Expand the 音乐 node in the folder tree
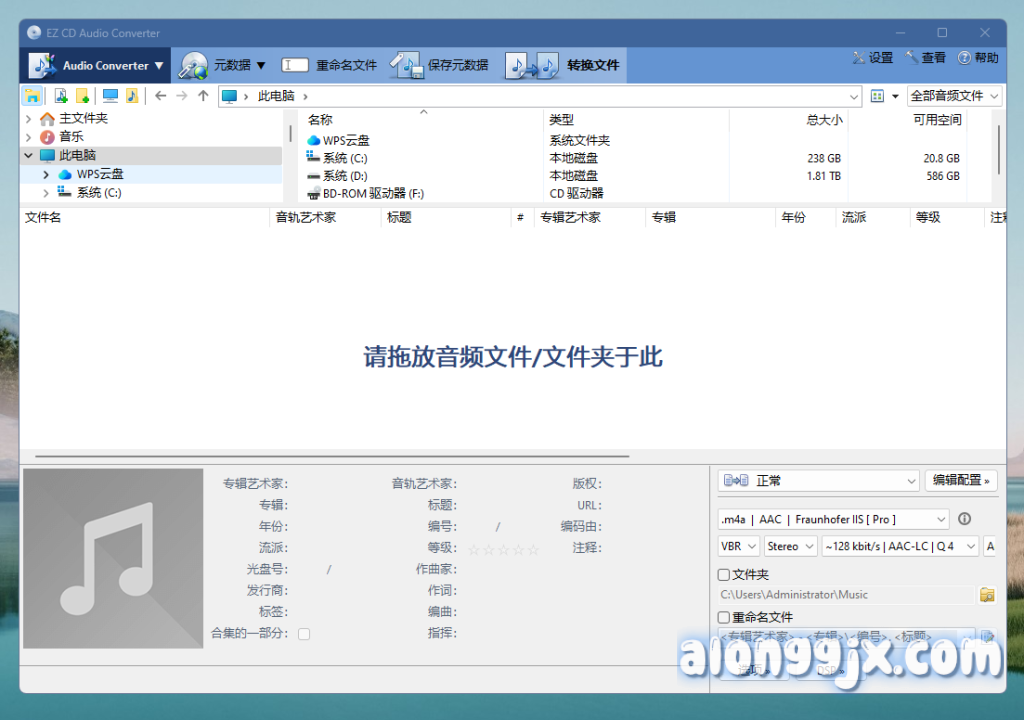 point(29,137)
